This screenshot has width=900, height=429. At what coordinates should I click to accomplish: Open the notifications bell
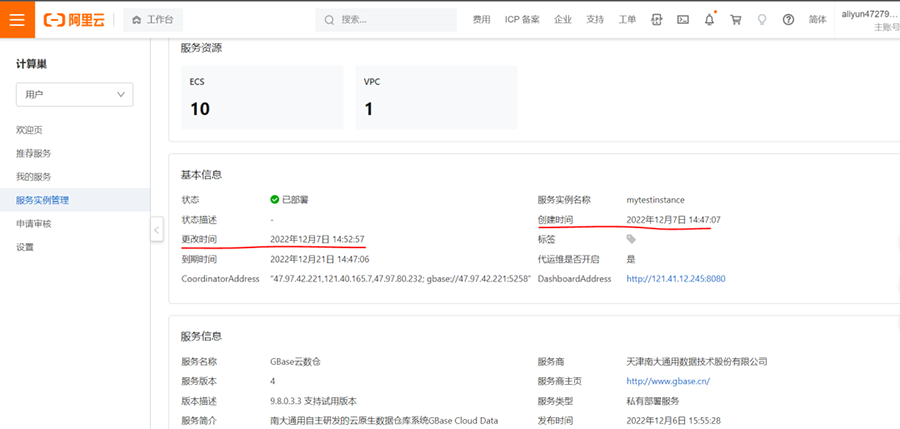coord(709,20)
